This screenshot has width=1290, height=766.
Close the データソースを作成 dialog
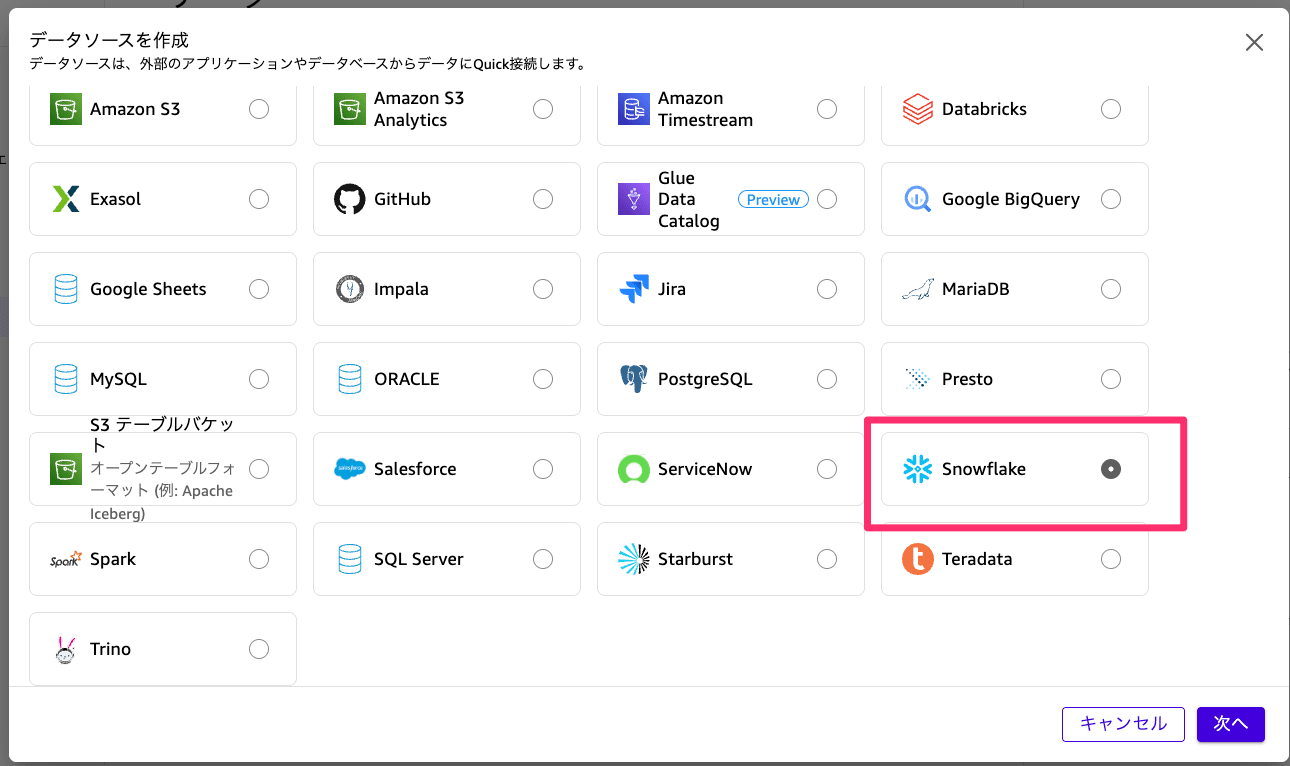tap(1254, 42)
